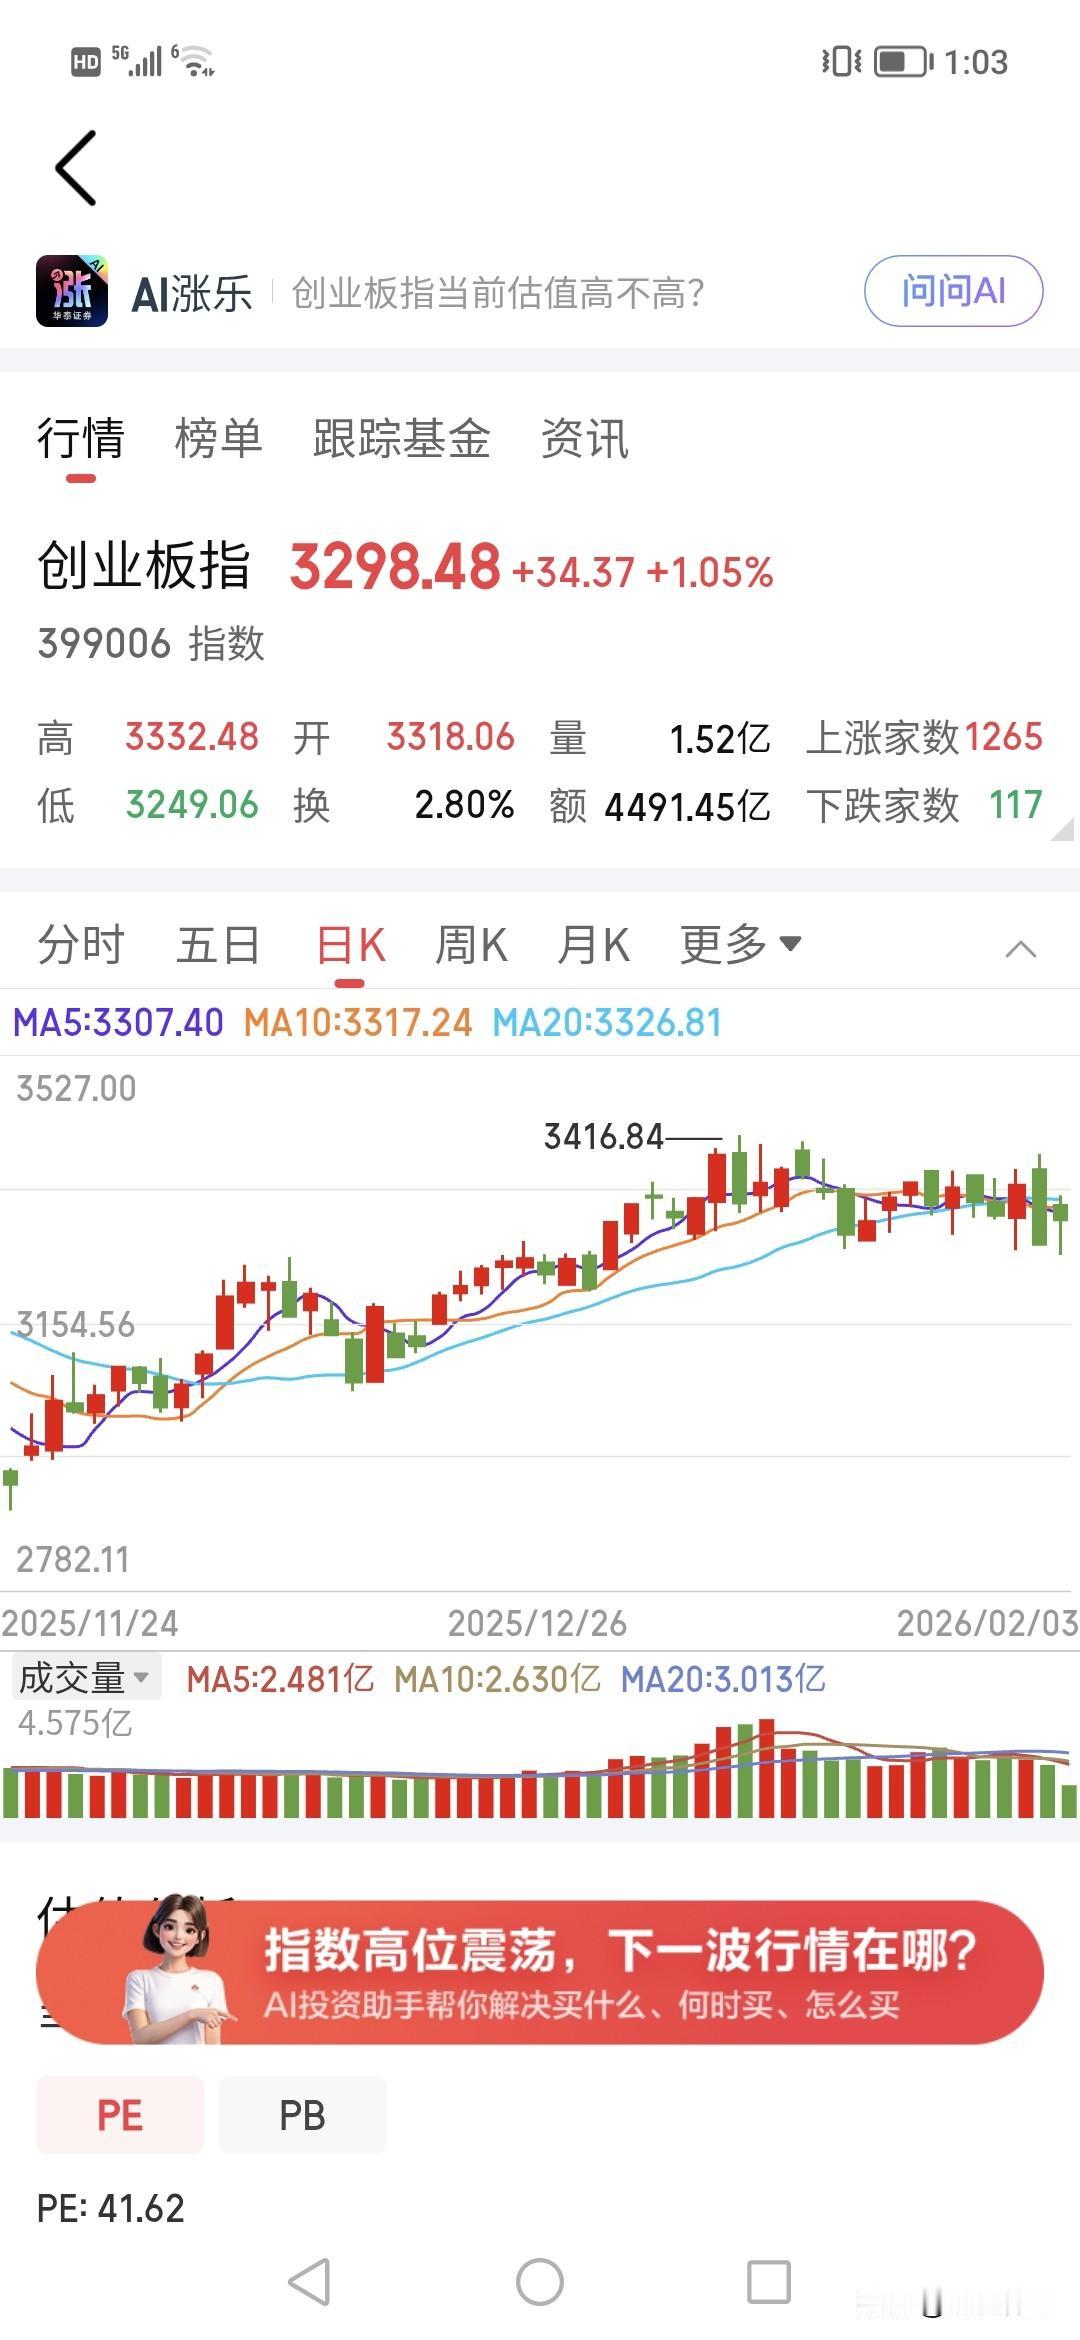Tap the Android back navigation triangle

pyautogui.click(x=309, y=2282)
